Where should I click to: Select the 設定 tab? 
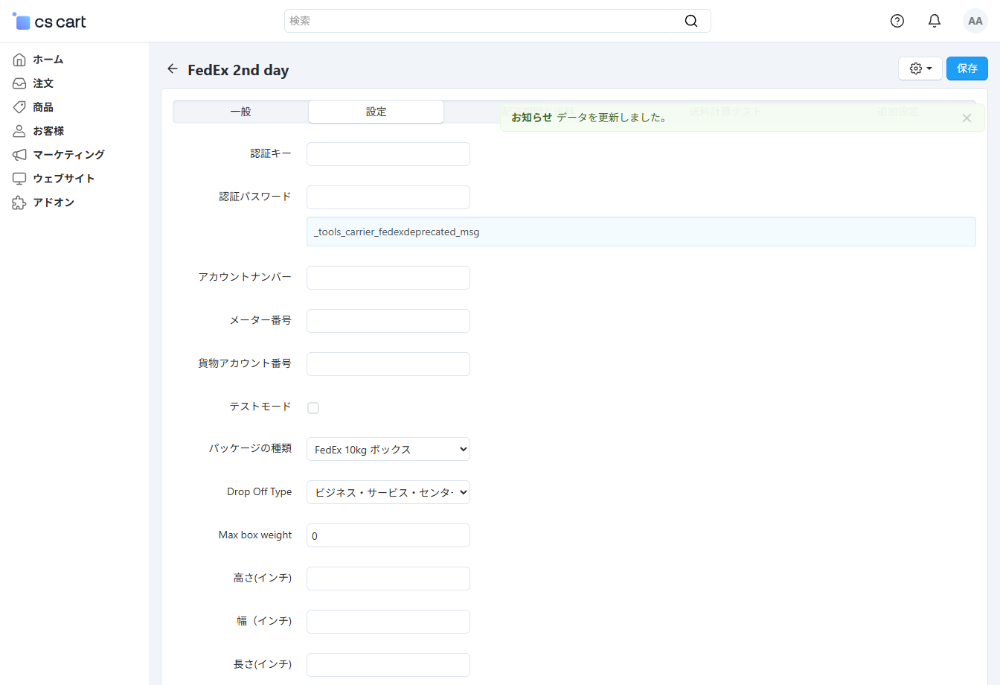click(376, 112)
